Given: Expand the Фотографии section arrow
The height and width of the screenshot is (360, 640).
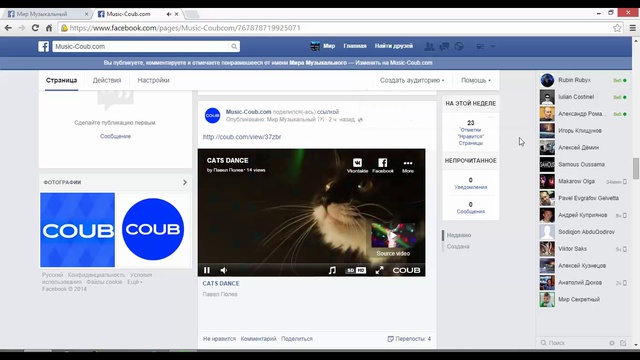Looking at the screenshot, I should pyautogui.click(x=185, y=182).
